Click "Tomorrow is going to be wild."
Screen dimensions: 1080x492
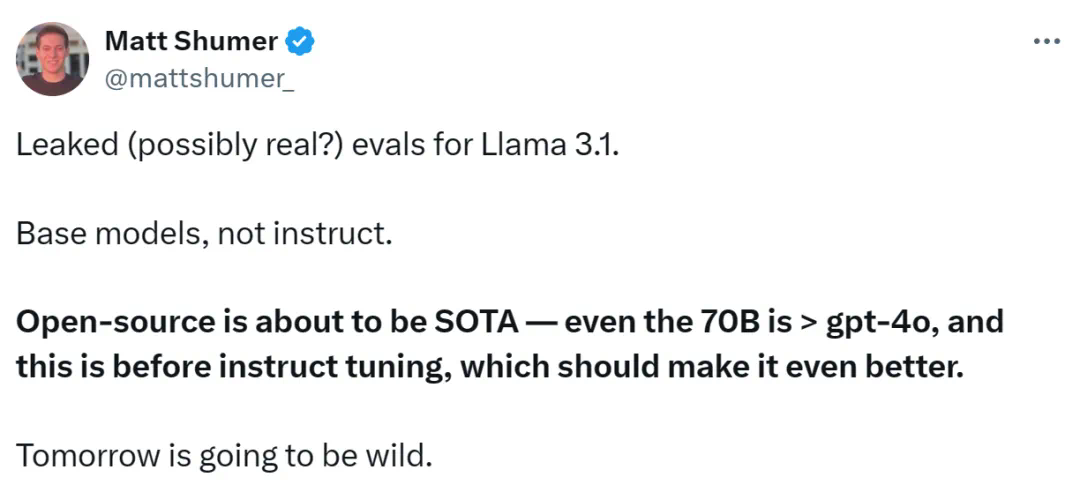pos(223,454)
